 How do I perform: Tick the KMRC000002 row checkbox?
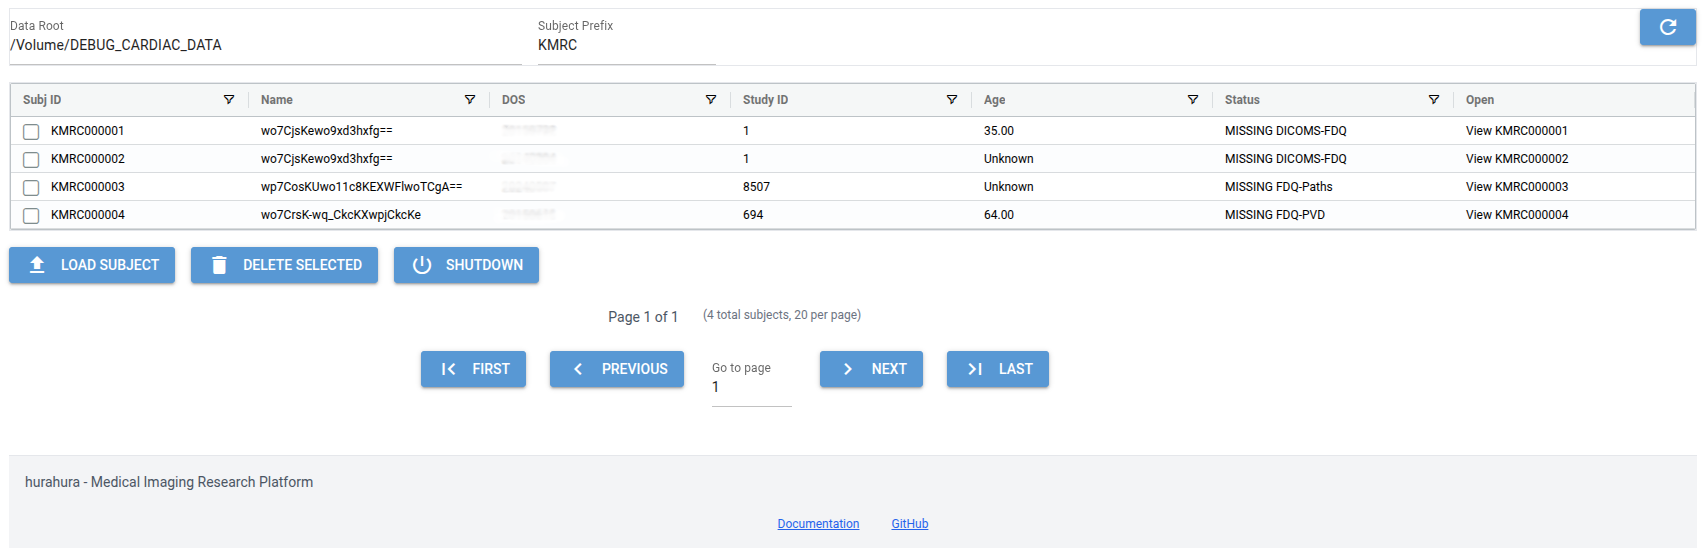31,160
